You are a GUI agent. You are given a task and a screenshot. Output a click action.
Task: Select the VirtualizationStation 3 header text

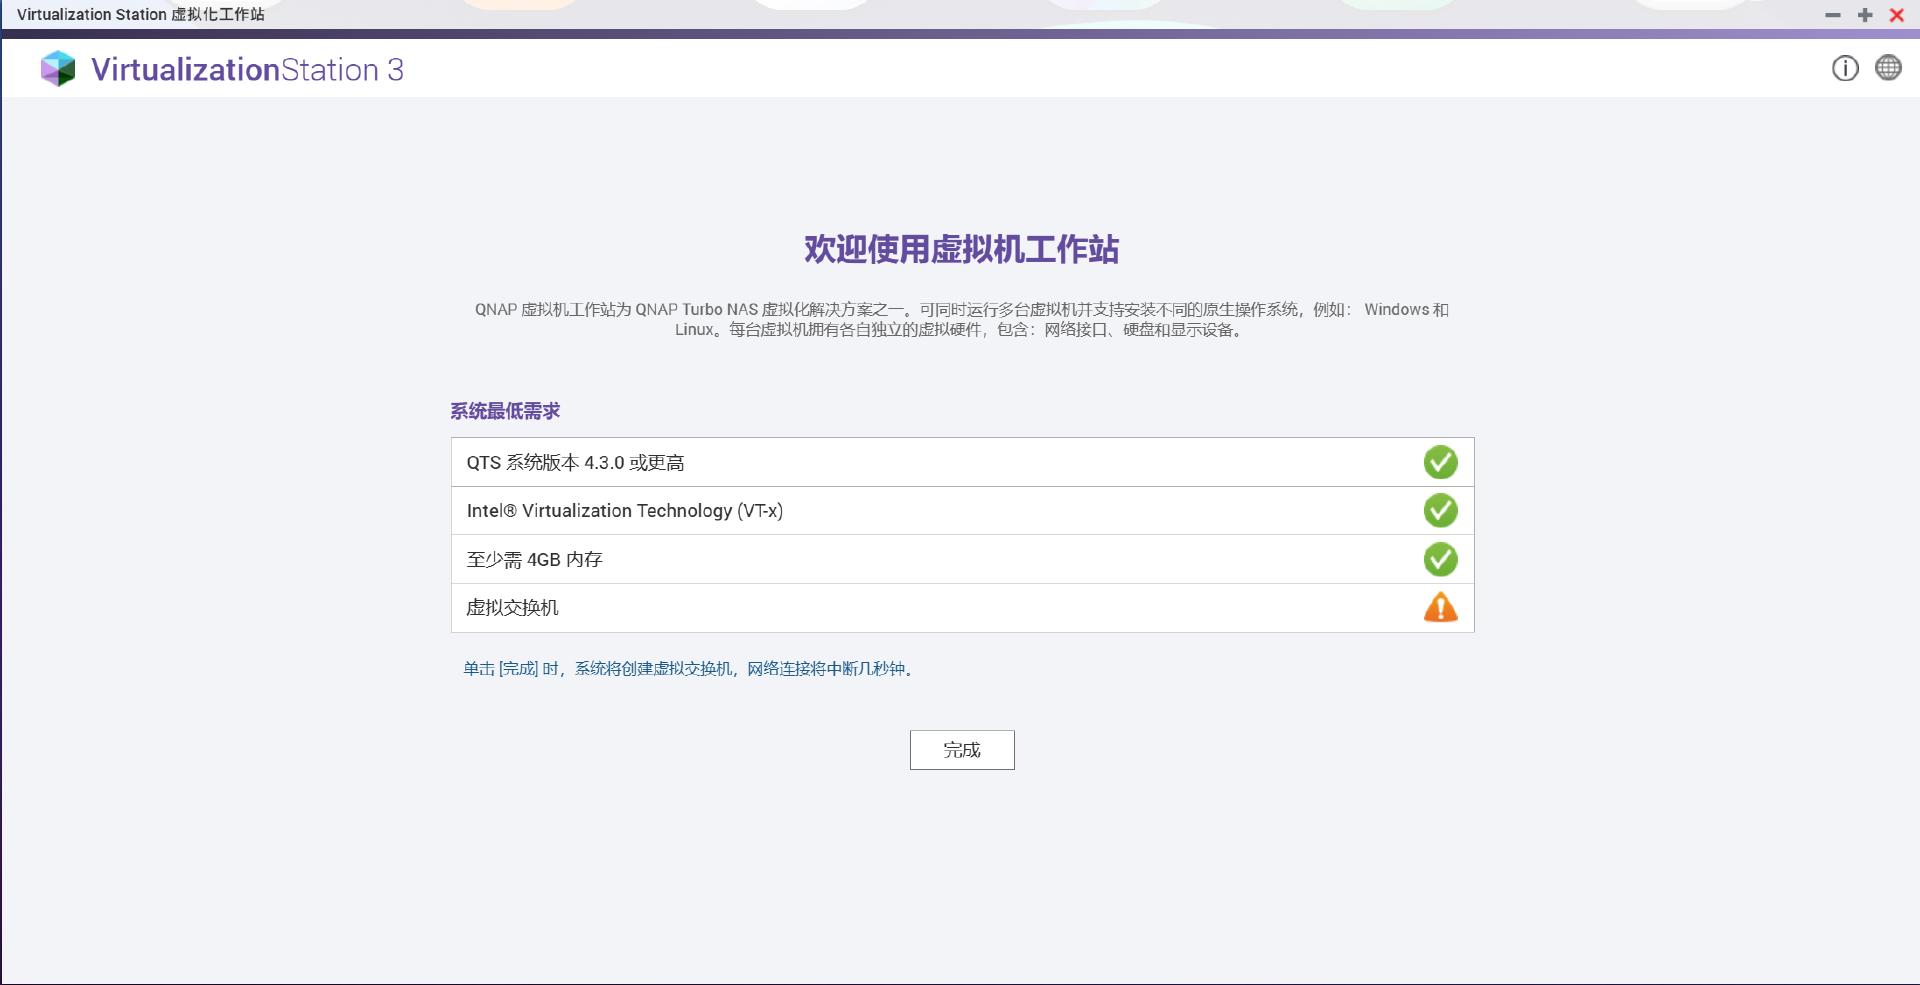pos(247,70)
